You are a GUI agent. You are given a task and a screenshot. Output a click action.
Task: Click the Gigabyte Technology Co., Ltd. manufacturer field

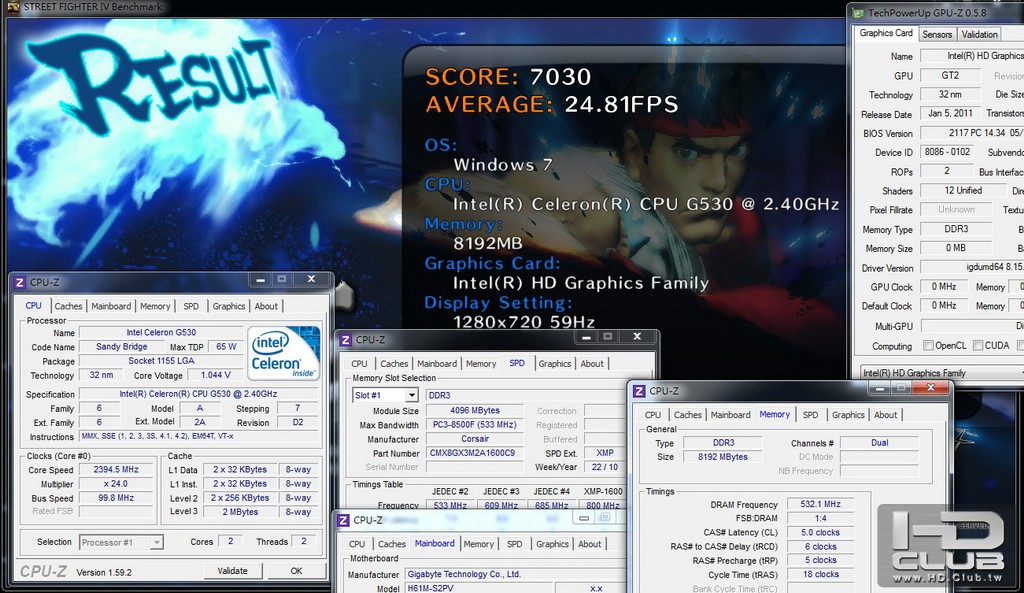515,574
